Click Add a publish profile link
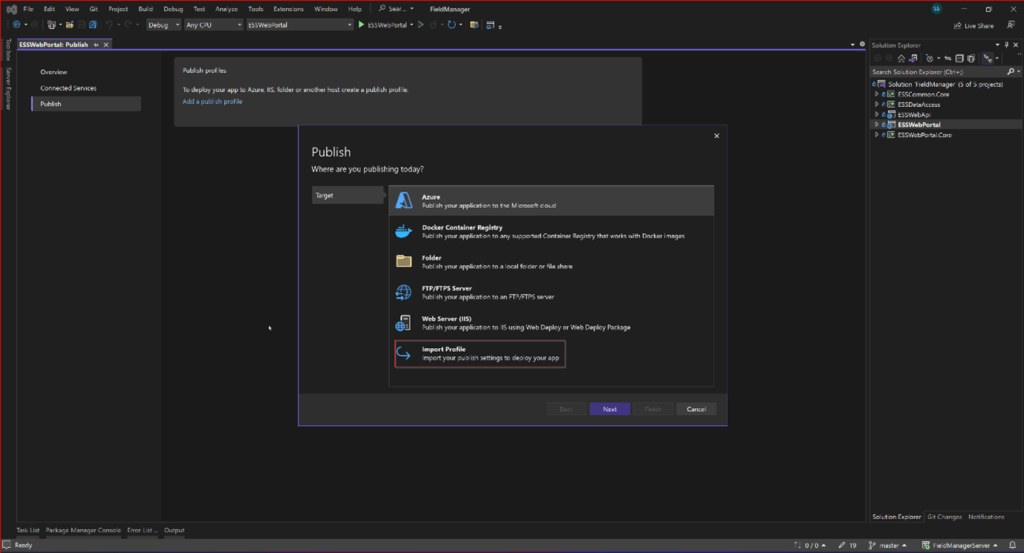This screenshot has height=553, width=1024. 212,101
